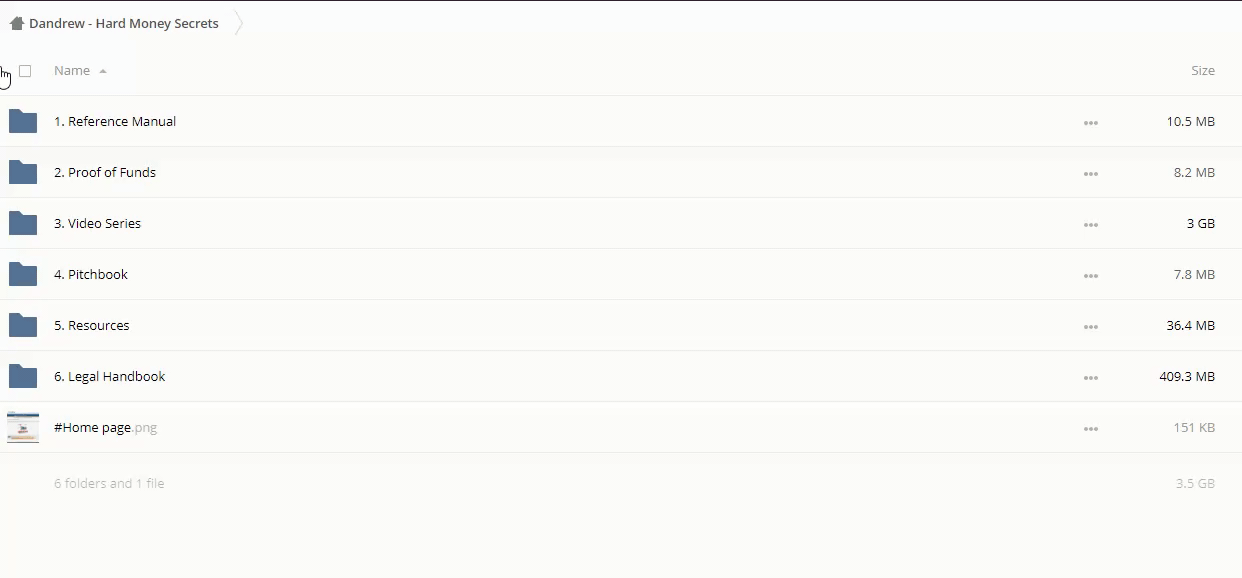Open the Video Series folder icon
This screenshot has height=578, width=1242.
pos(23,224)
